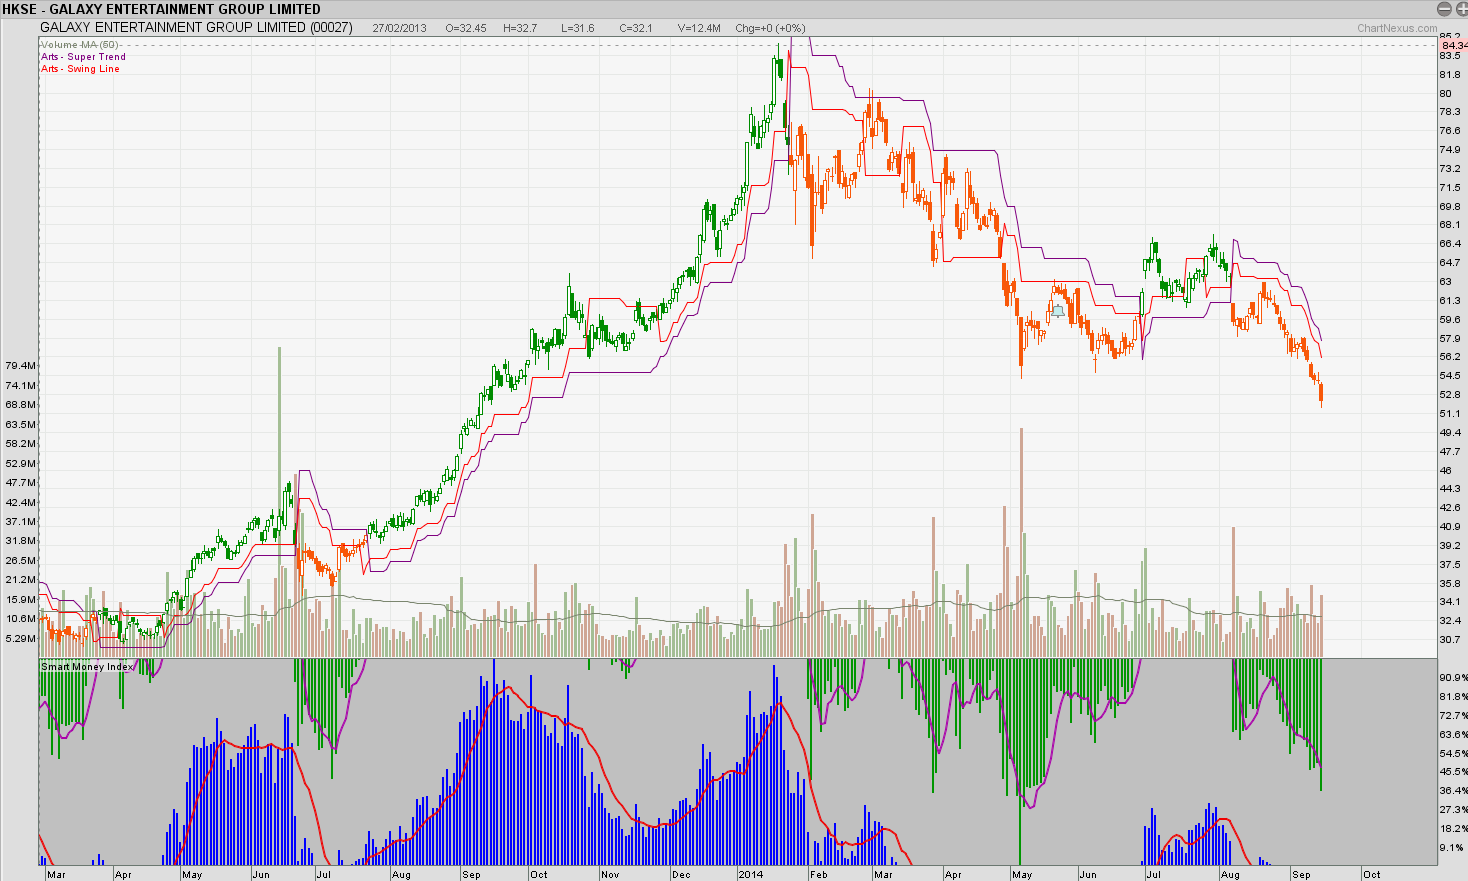Screen dimensions: 1468x881
Task: Click the '30.7' price axis label
Action: [1449, 640]
